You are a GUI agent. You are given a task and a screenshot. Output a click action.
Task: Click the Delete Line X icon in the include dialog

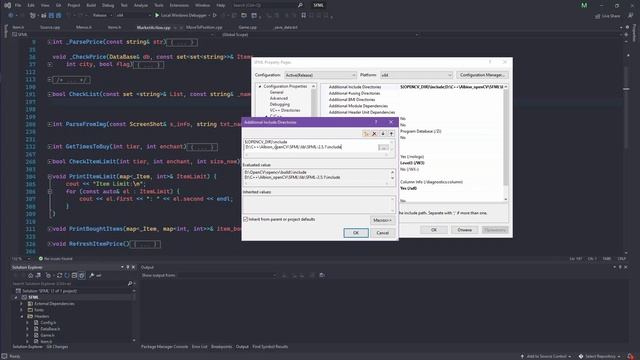pyautogui.click(x=374, y=134)
